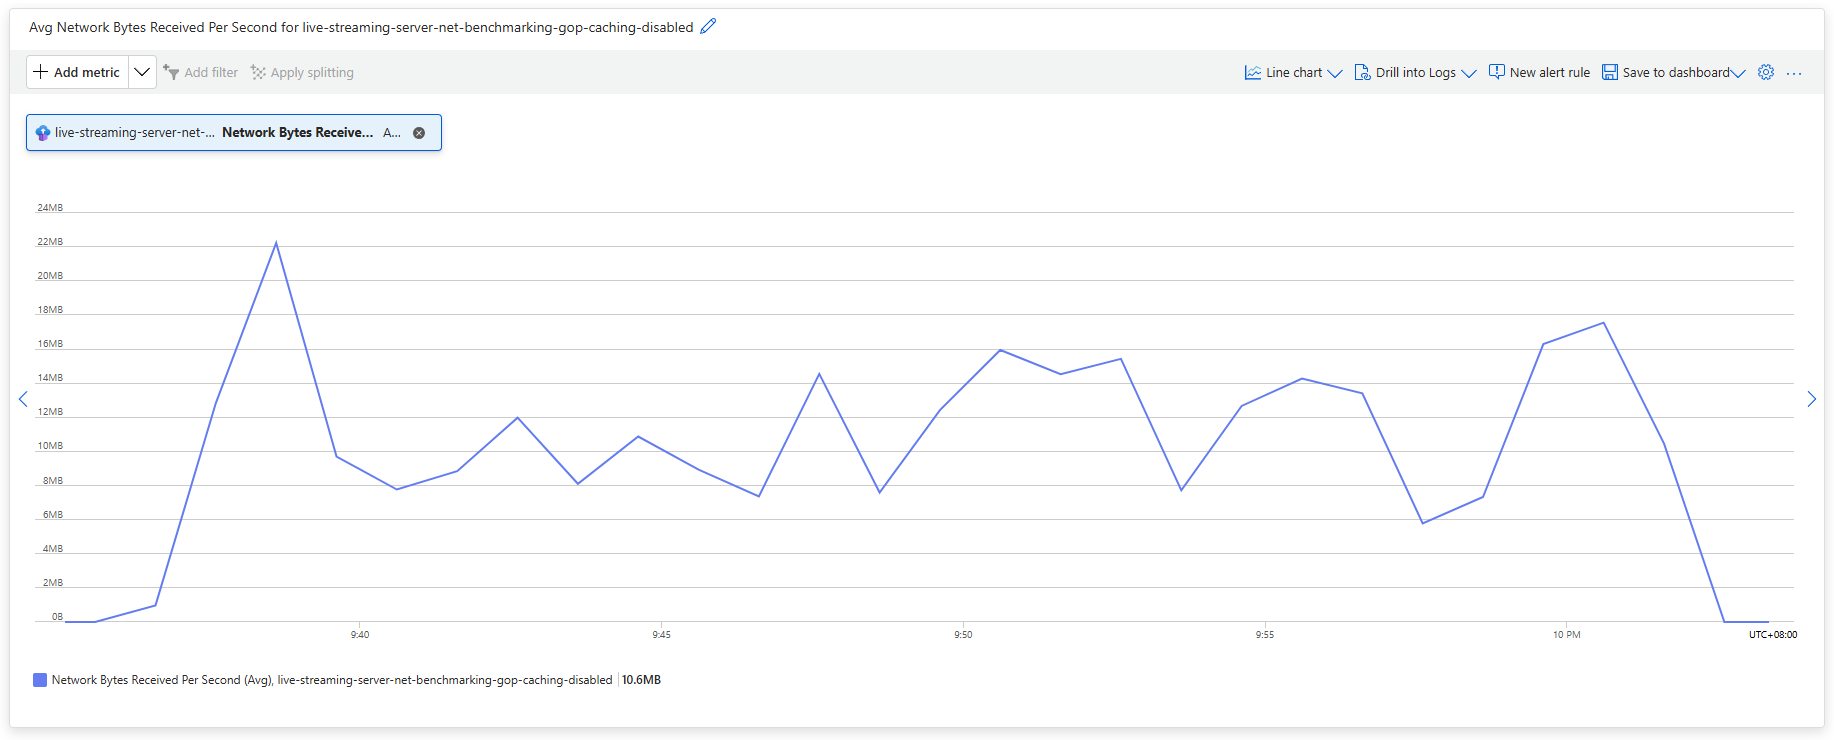Expand the Add metric dropdown arrow
This screenshot has height=740, width=1834.
(142, 72)
